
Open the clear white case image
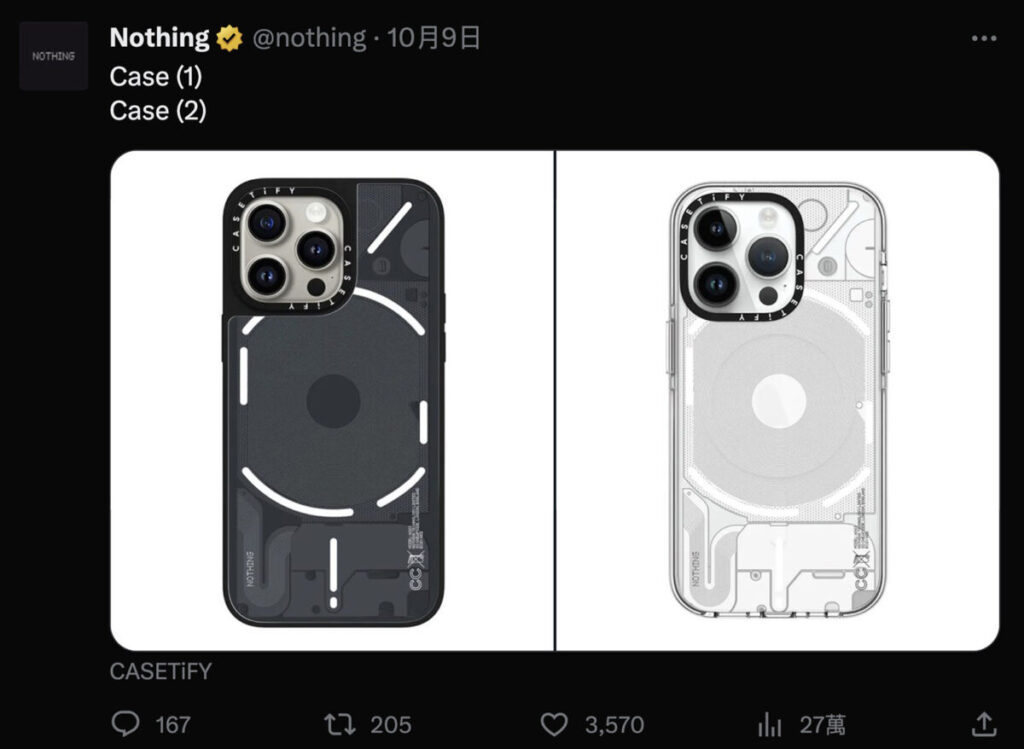click(778, 400)
